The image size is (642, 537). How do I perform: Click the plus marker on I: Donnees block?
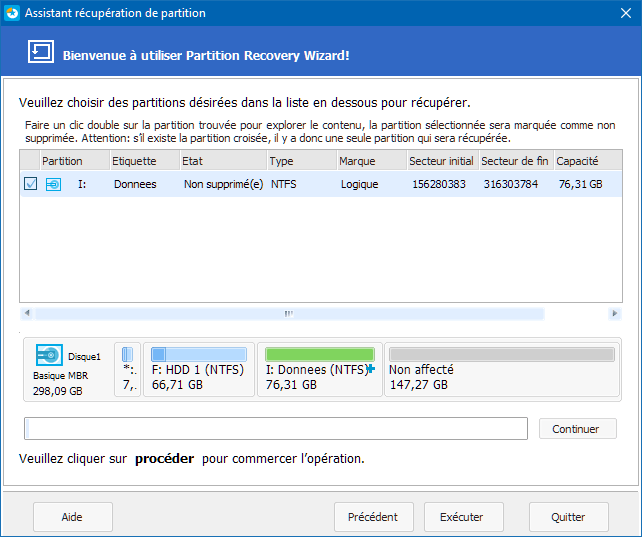[370, 369]
